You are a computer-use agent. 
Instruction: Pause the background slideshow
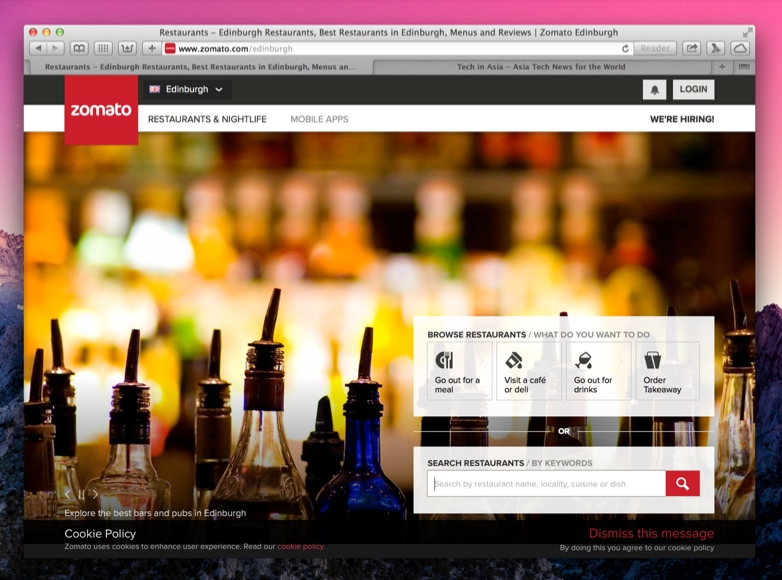81,494
